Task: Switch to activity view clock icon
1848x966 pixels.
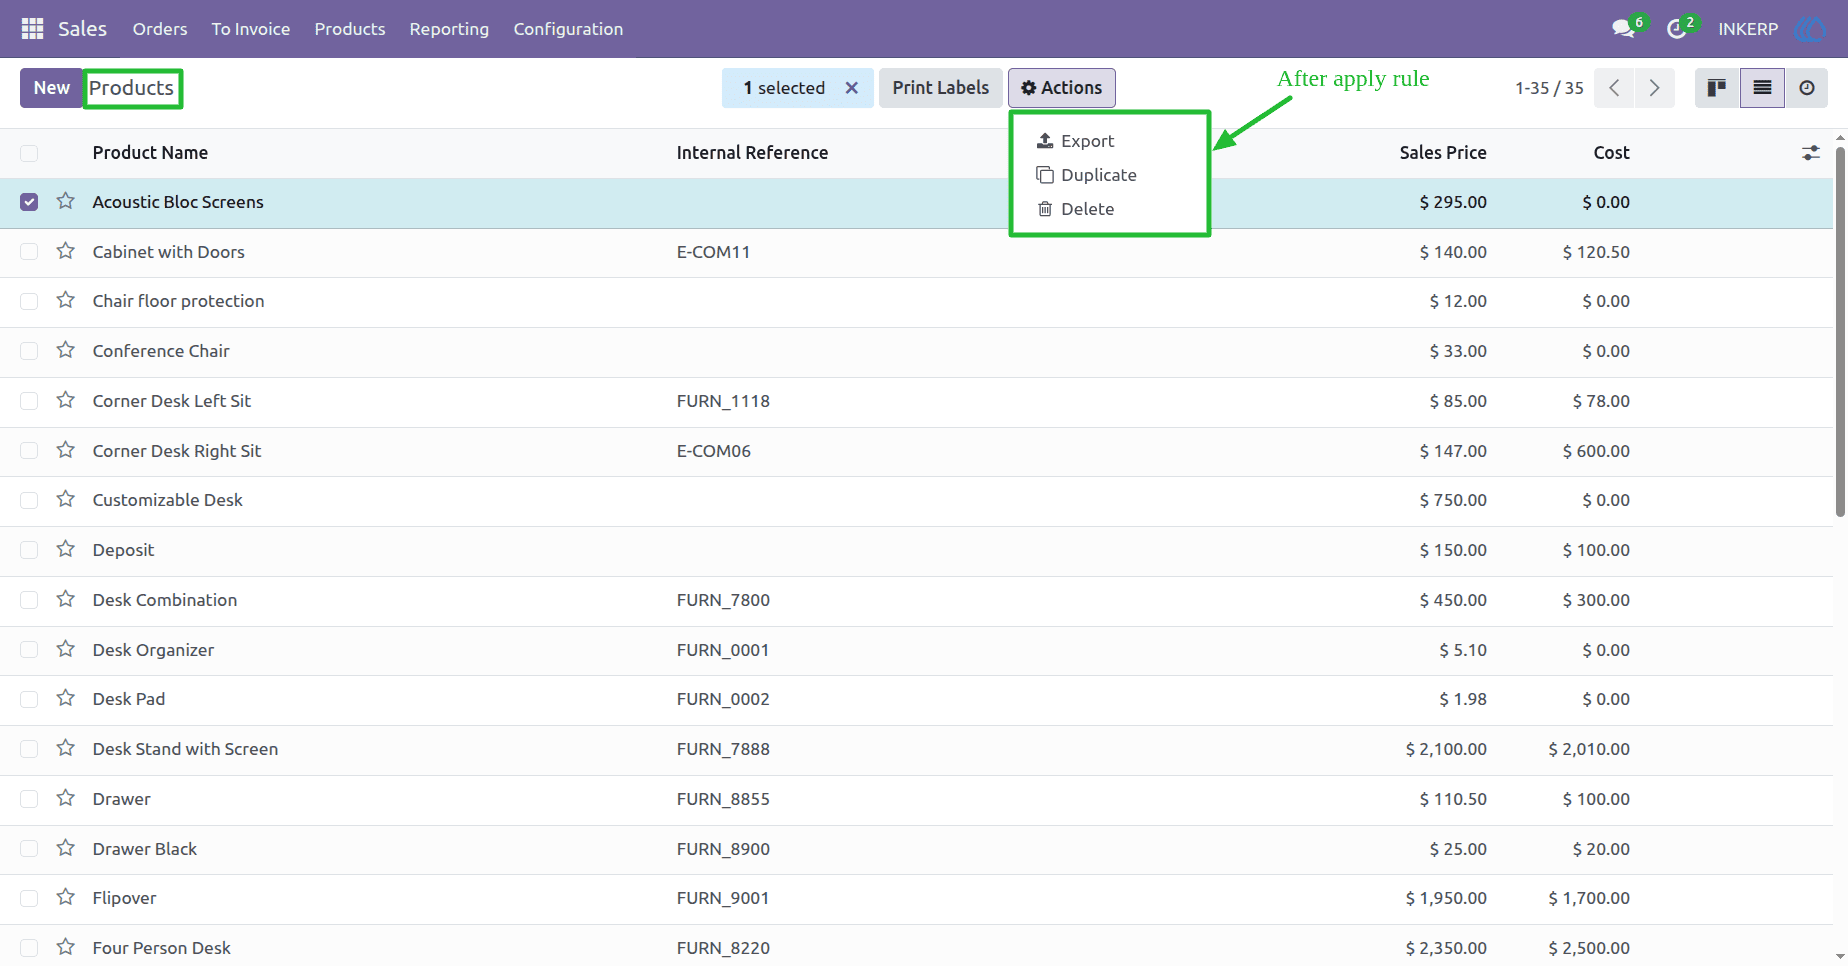Action: click(x=1807, y=88)
